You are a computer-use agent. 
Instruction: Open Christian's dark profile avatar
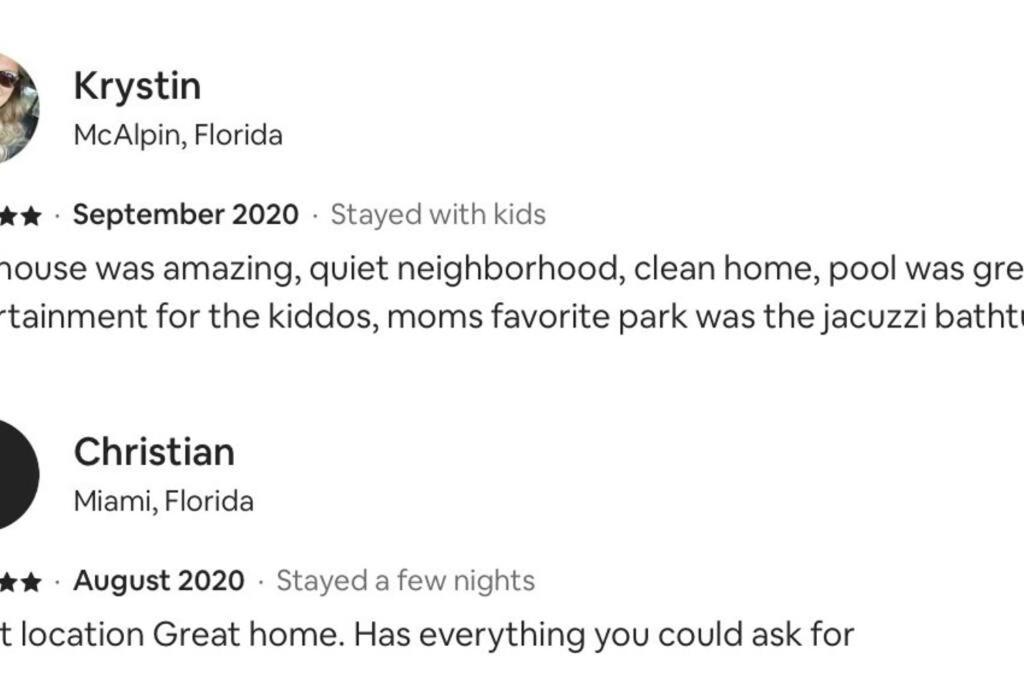click(x=18, y=475)
